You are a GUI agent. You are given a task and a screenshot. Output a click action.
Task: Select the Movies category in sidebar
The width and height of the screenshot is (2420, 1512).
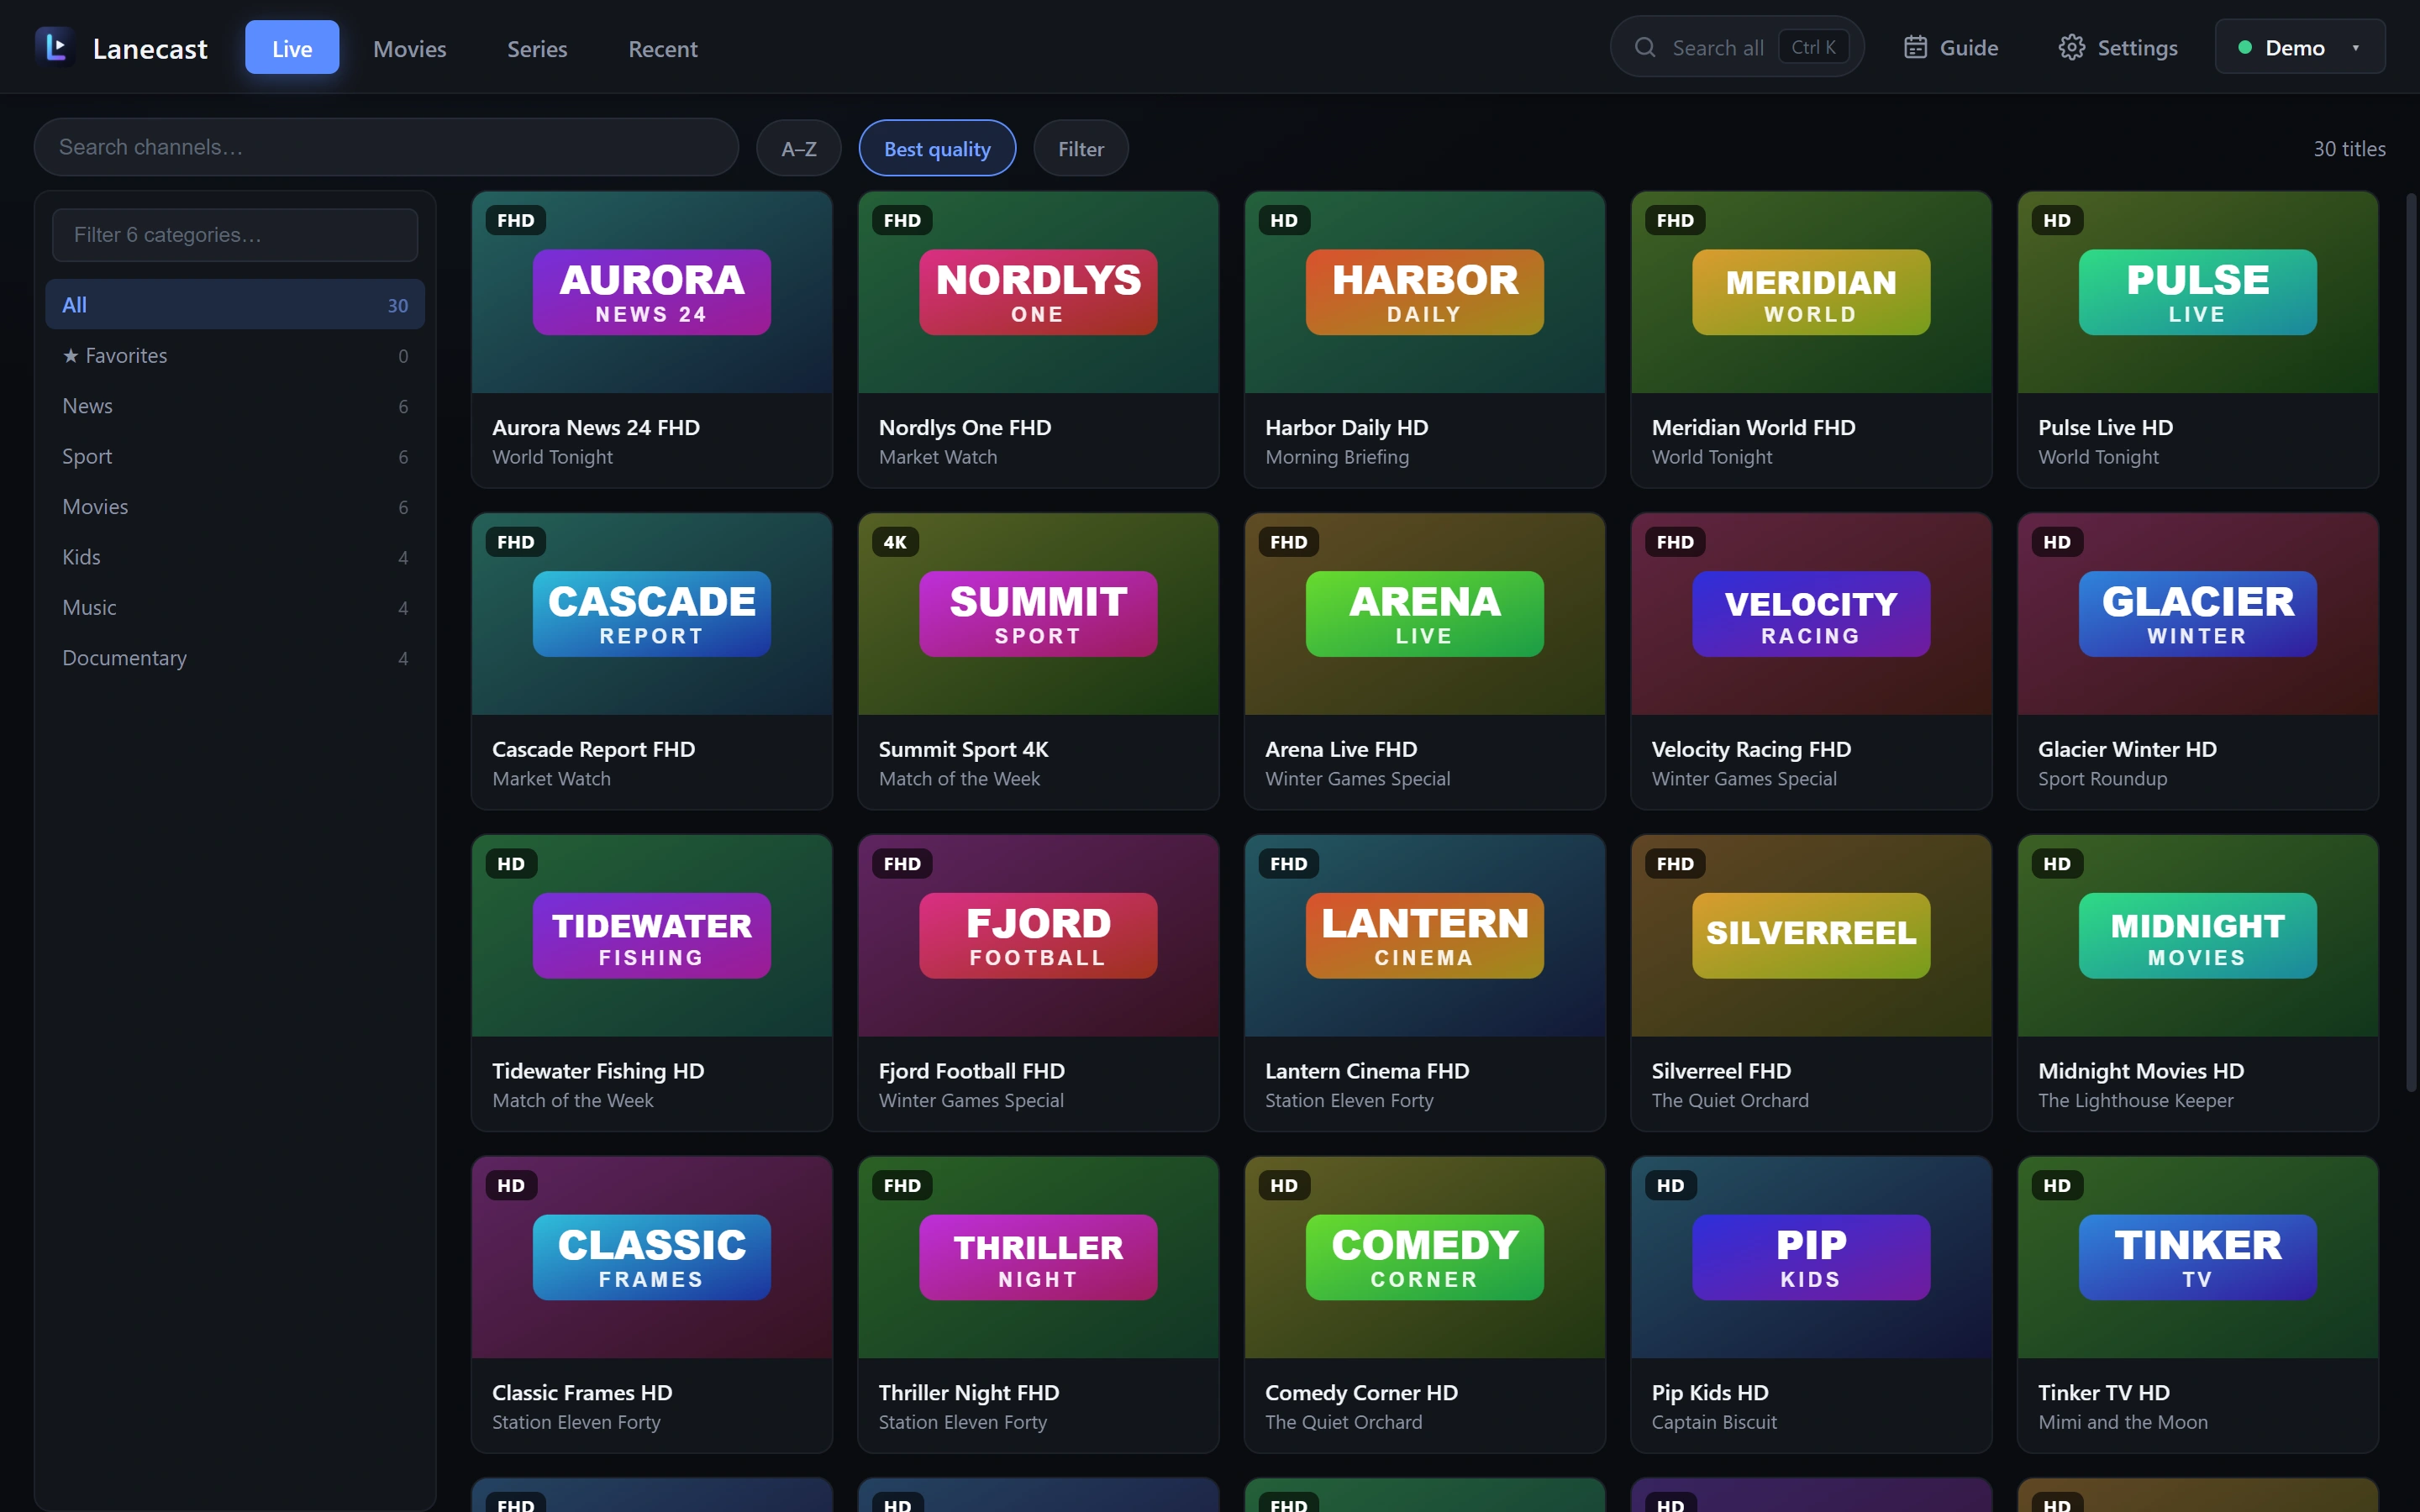pyautogui.click(x=235, y=507)
